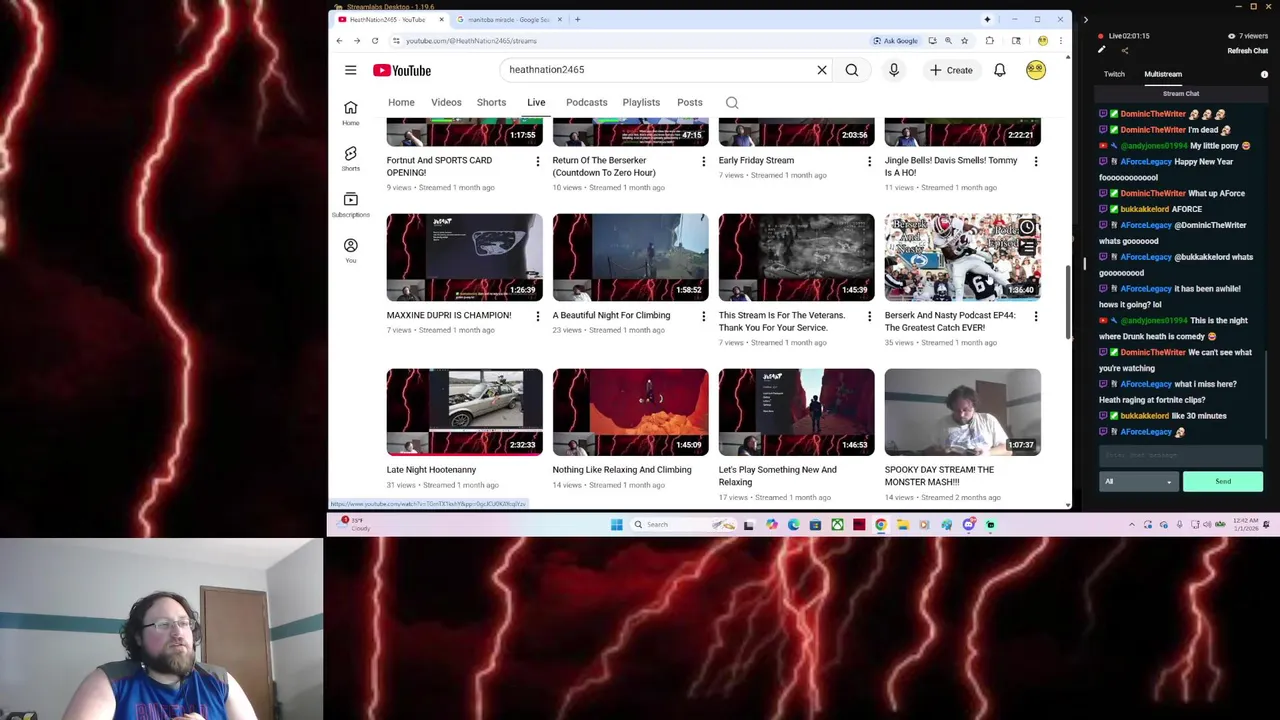This screenshot has width=1280, height=720.
Task: Click the Create button
Action: [950, 70]
